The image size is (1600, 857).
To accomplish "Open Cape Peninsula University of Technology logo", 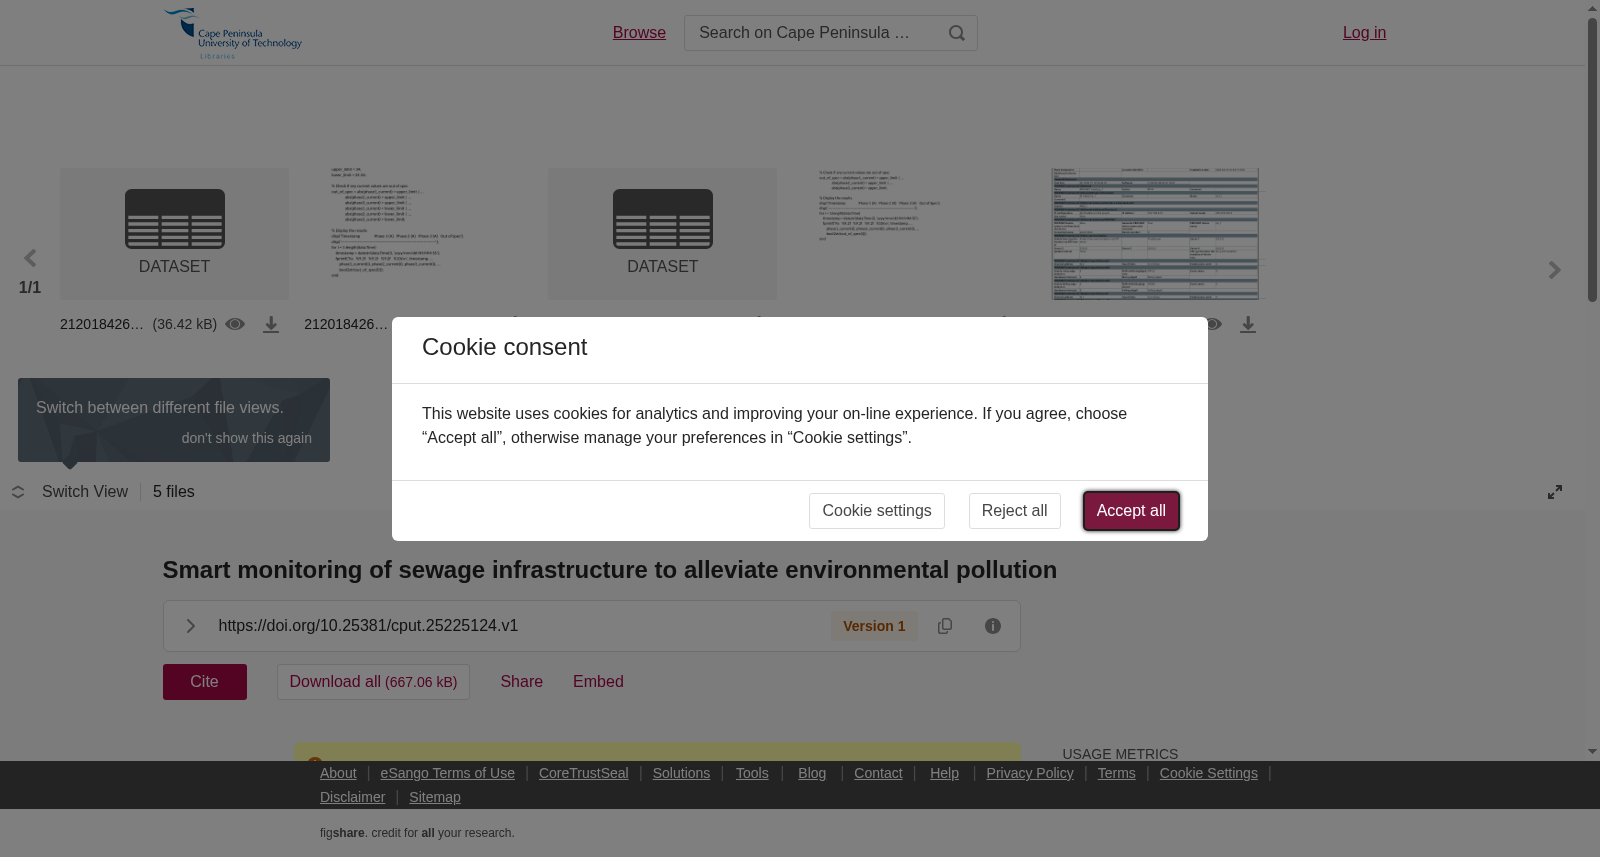I will 233,33.
